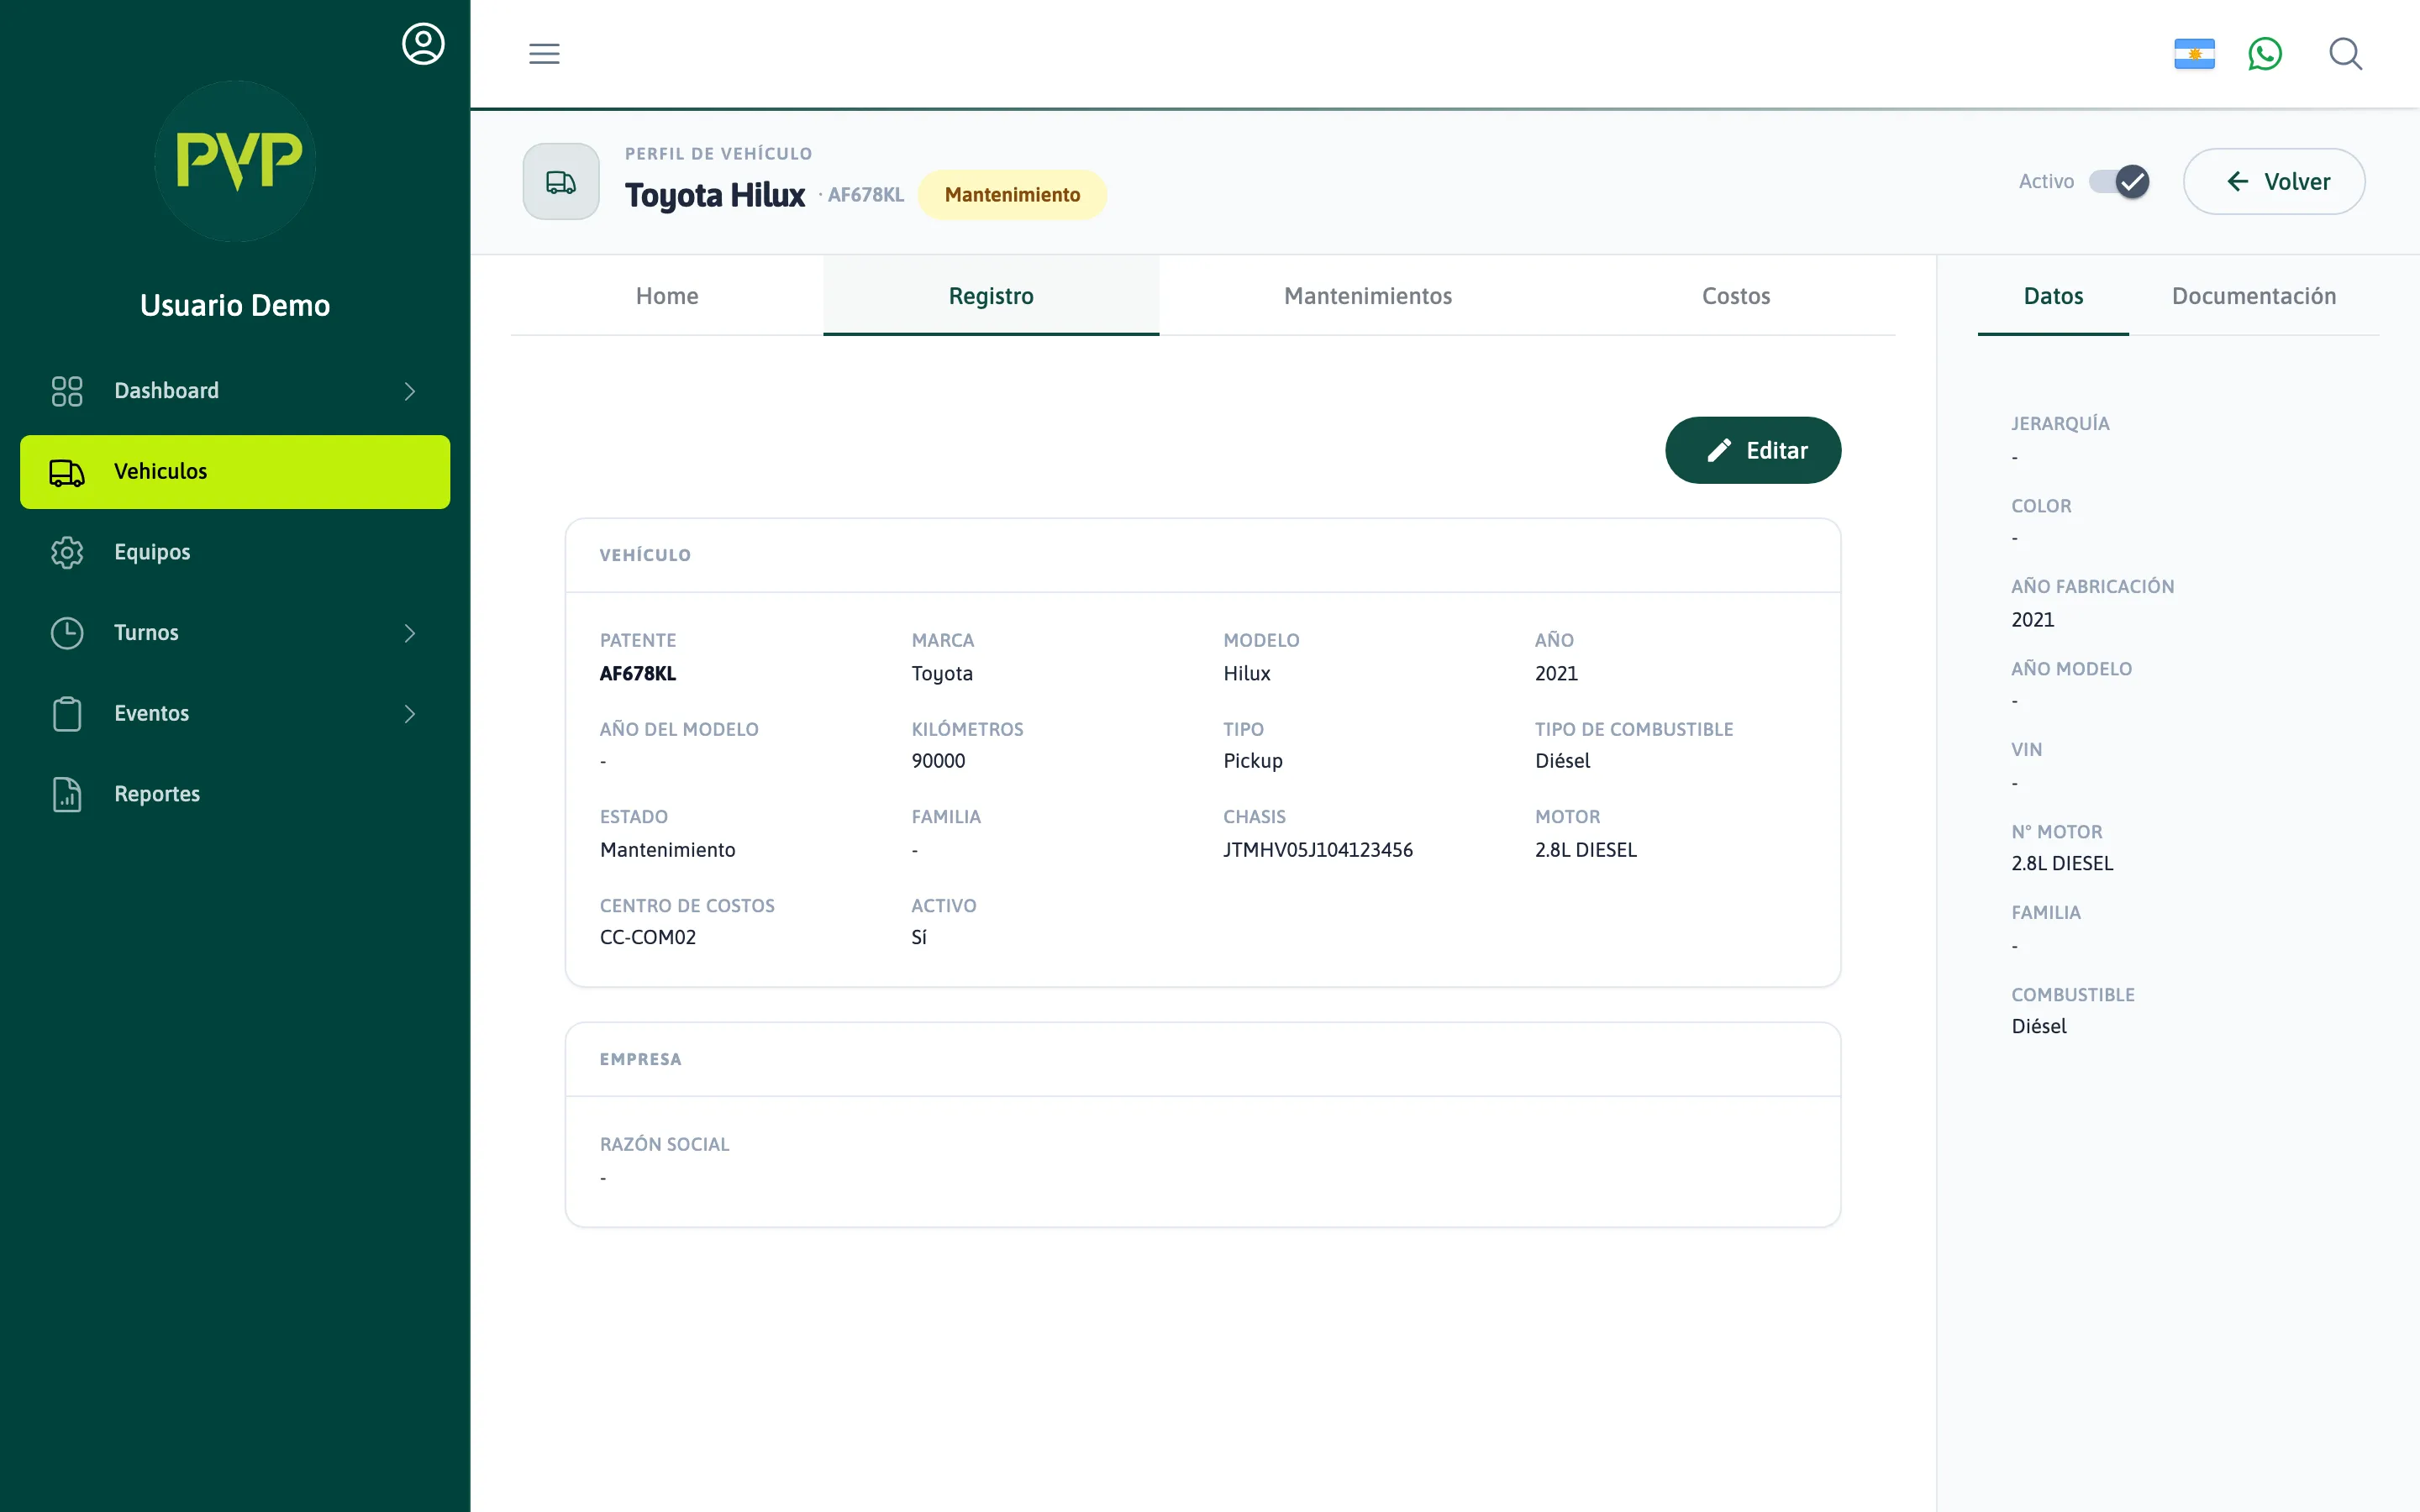Expand the Turnos submenu chevron
The width and height of the screenshot is (2420, 1512).
pos(410,633)
